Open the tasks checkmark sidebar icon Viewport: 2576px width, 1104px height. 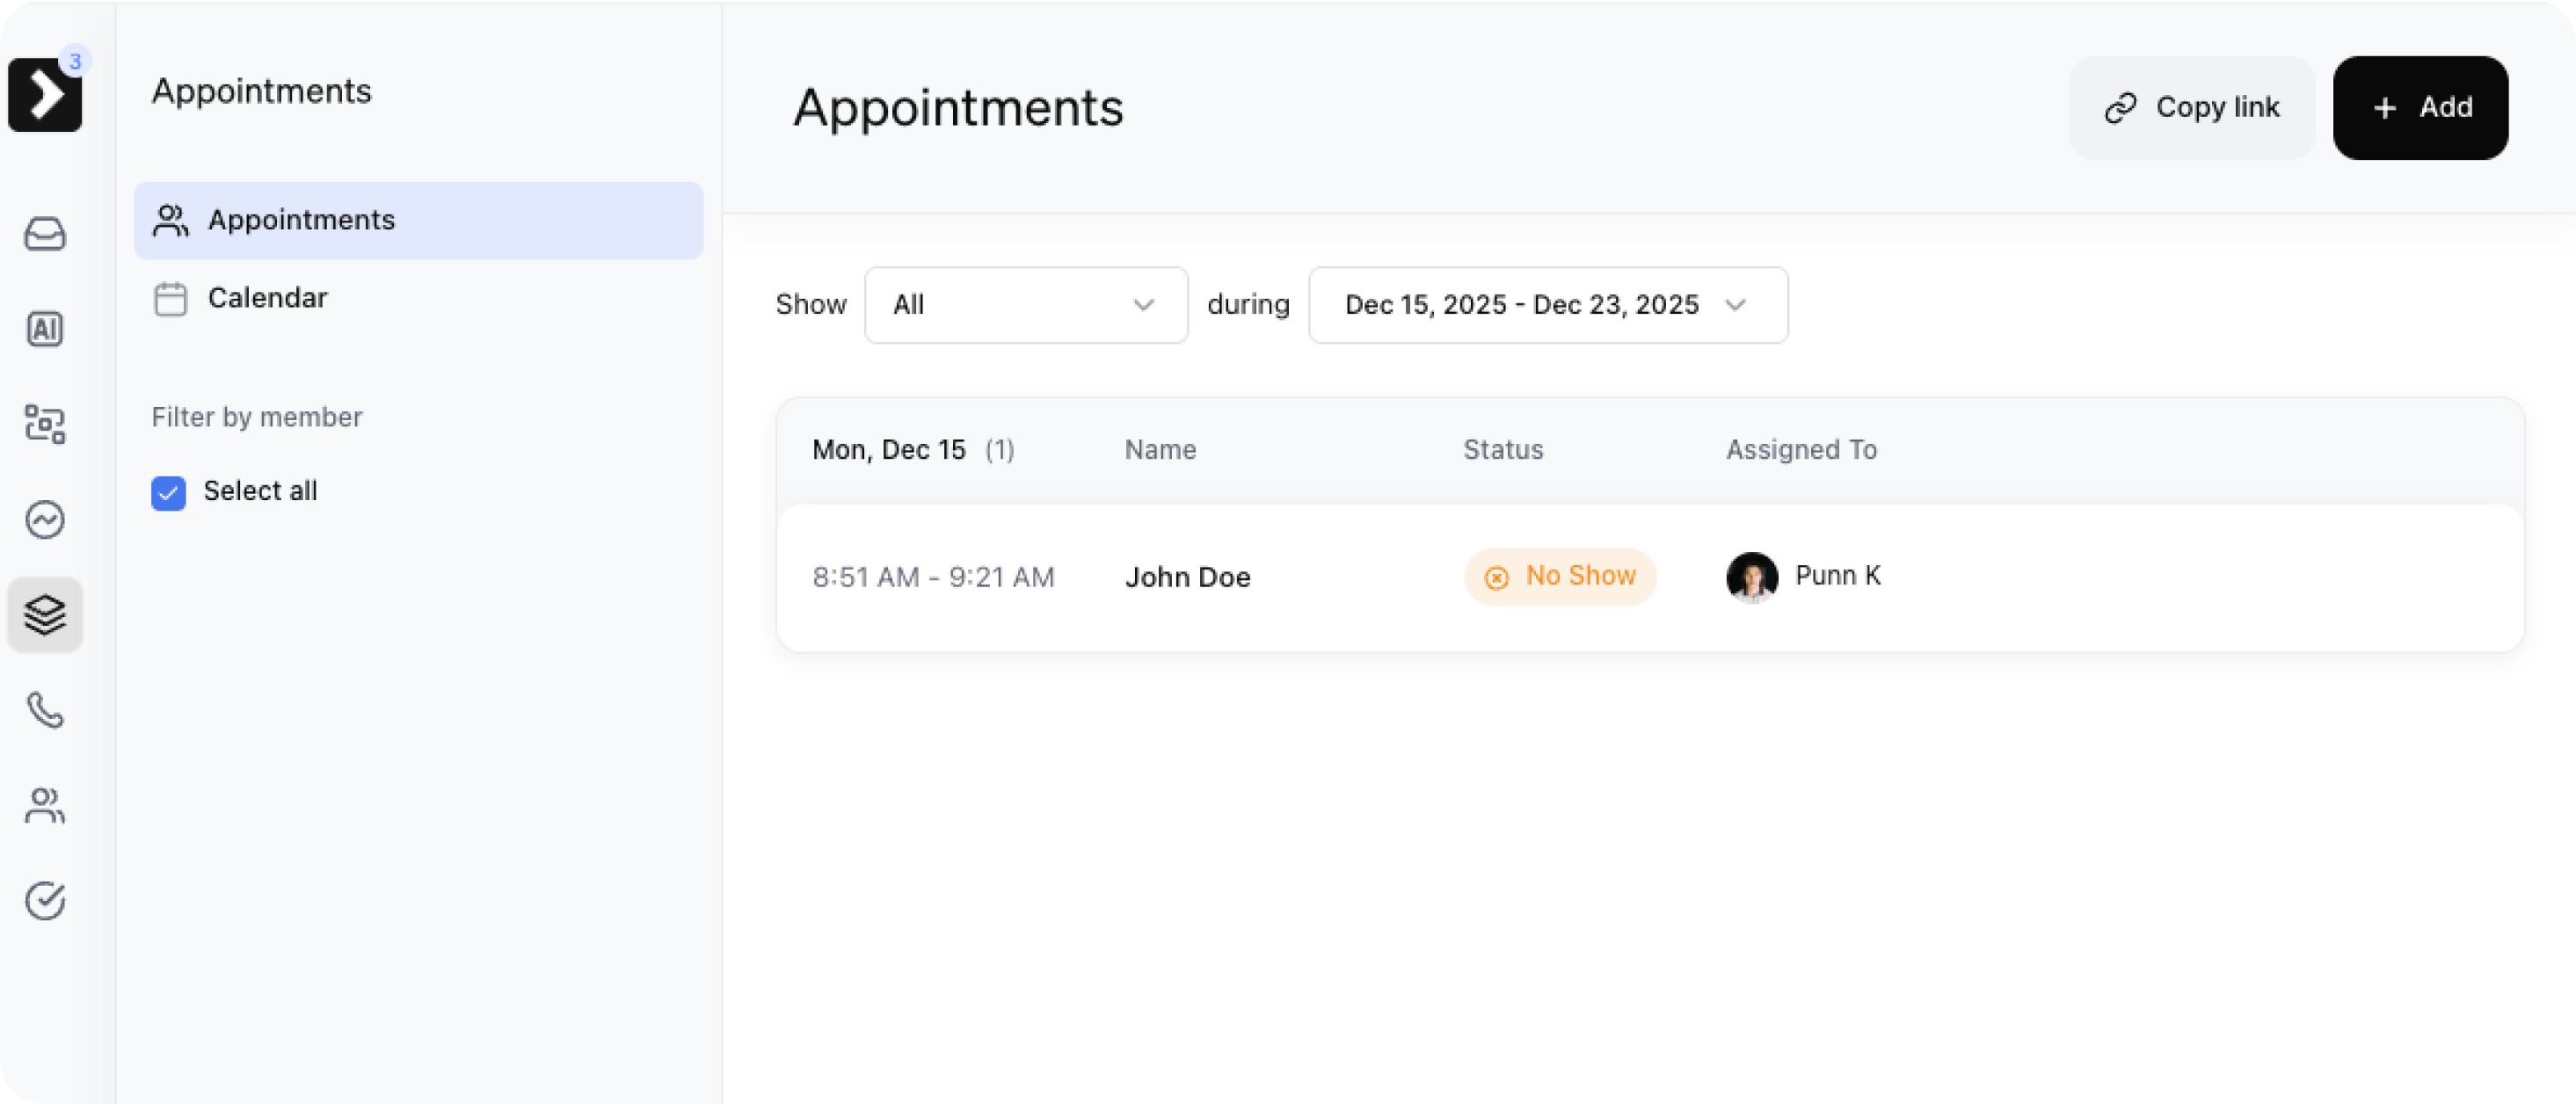tap(45, 900)
